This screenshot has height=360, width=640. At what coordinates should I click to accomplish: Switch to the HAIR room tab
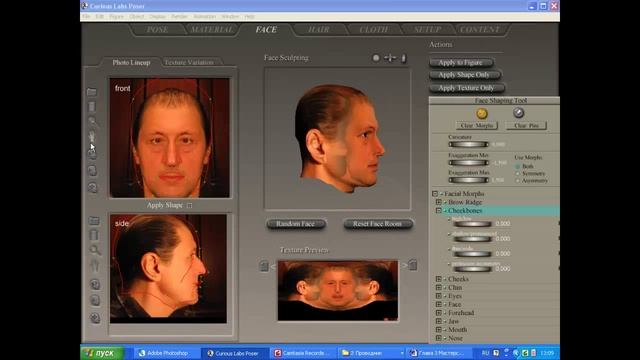point(319,30)
